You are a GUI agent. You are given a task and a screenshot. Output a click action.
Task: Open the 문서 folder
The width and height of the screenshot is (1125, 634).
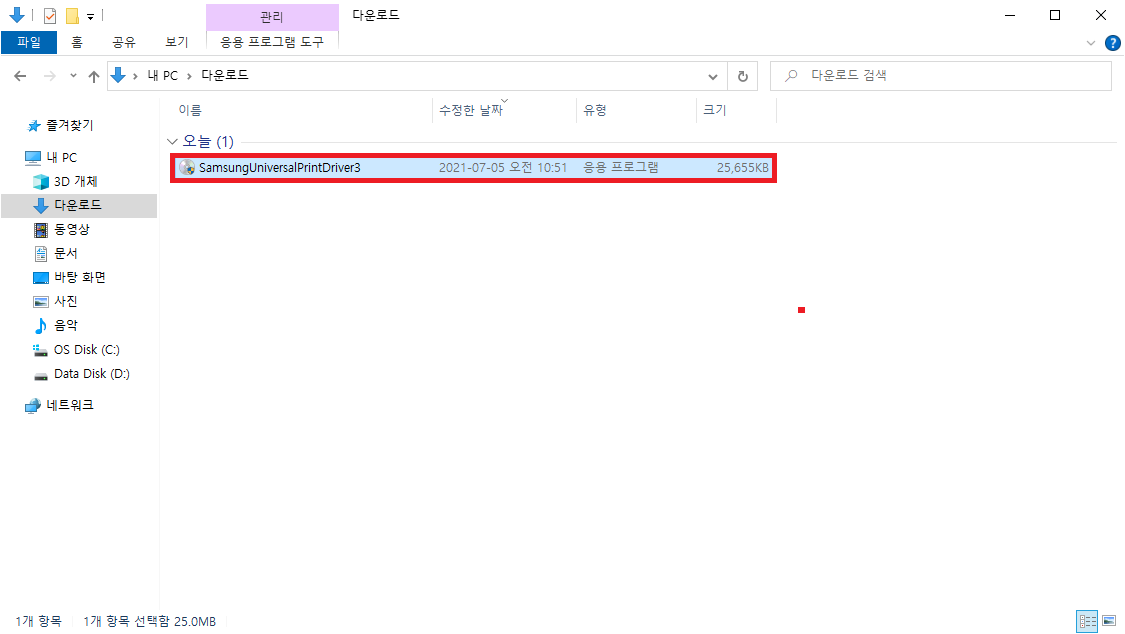point(66,253)
